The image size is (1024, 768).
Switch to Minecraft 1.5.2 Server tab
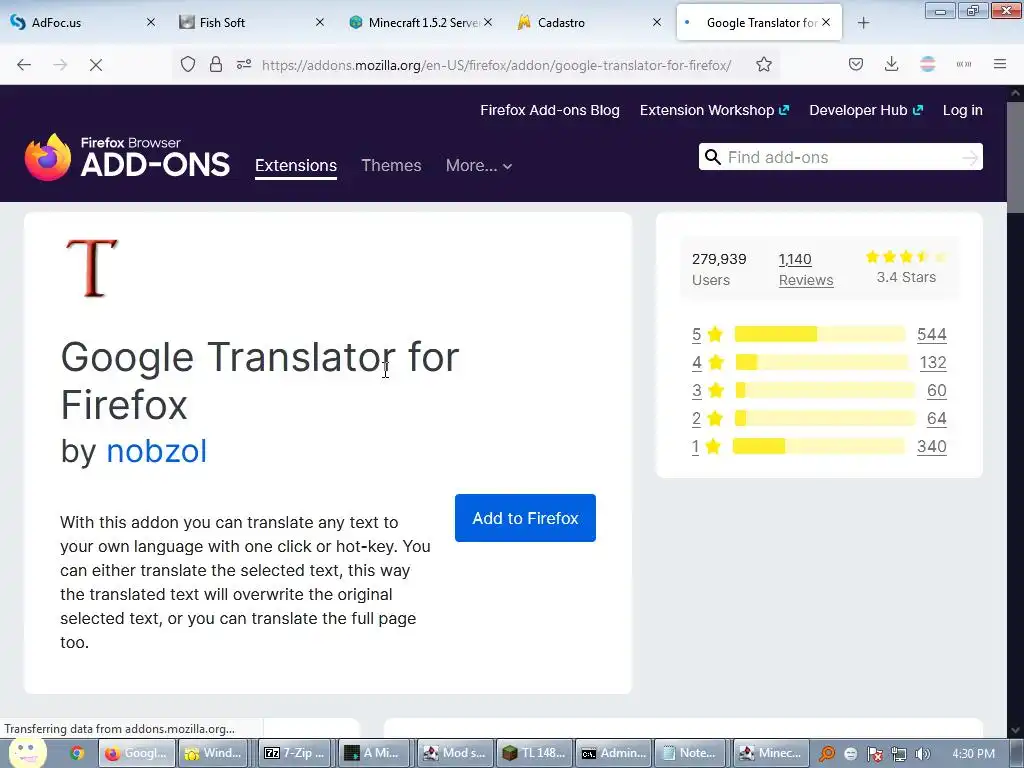tap(422, 22)
